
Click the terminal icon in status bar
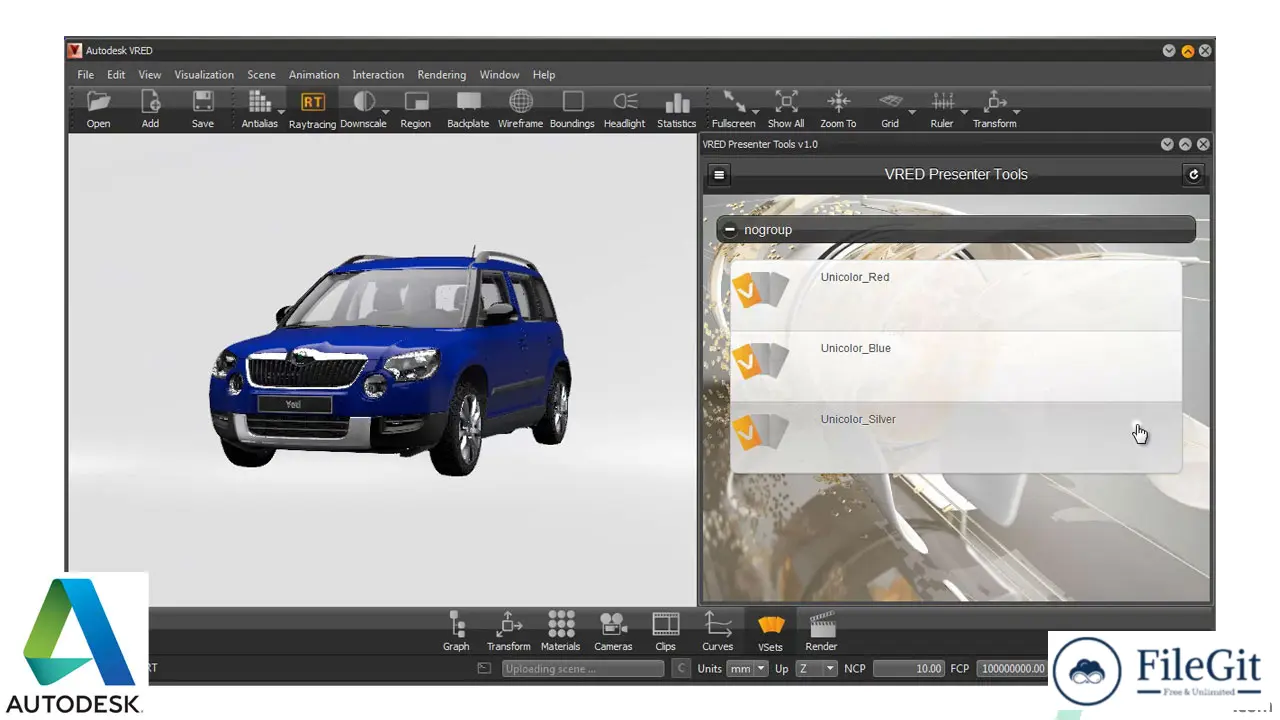click(x=484, y=669)
